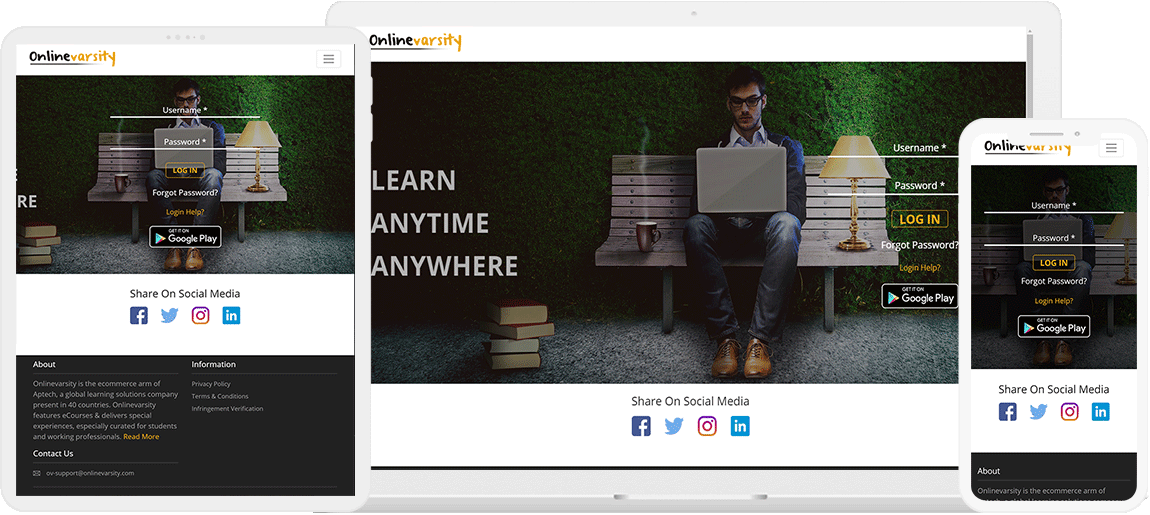This screenshot has width=1150, height=515.
Task: Open Infringement Verification link on tablet
Action: [227, 409]
